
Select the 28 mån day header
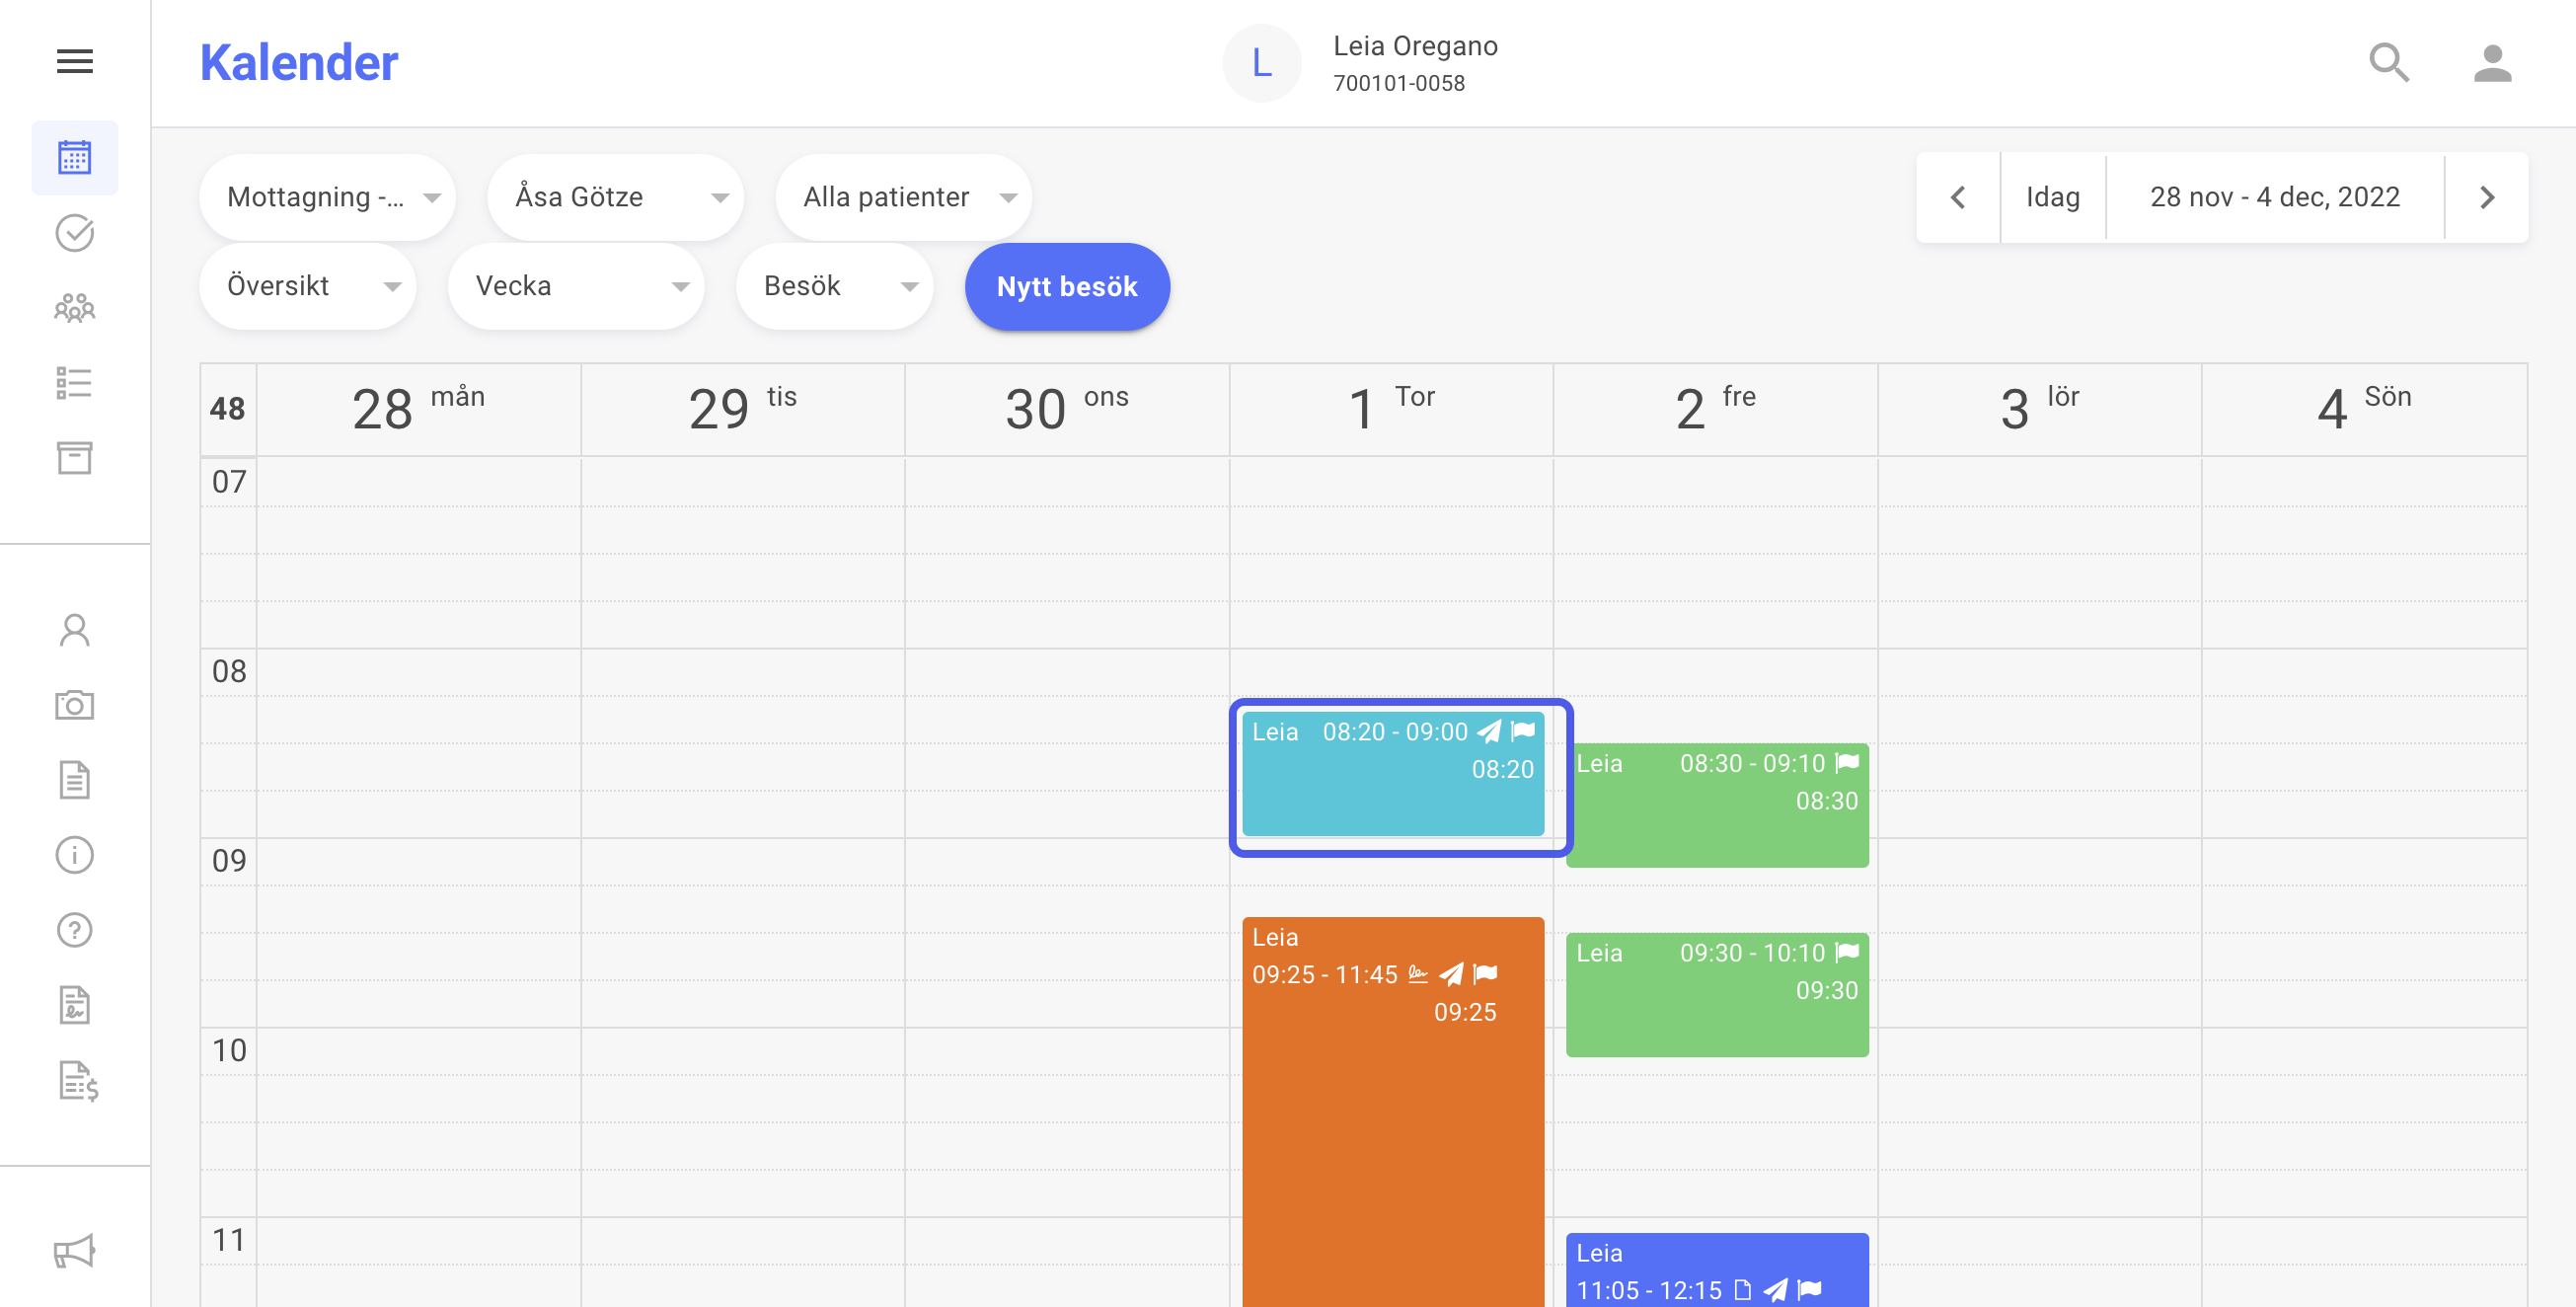[418, 409]
